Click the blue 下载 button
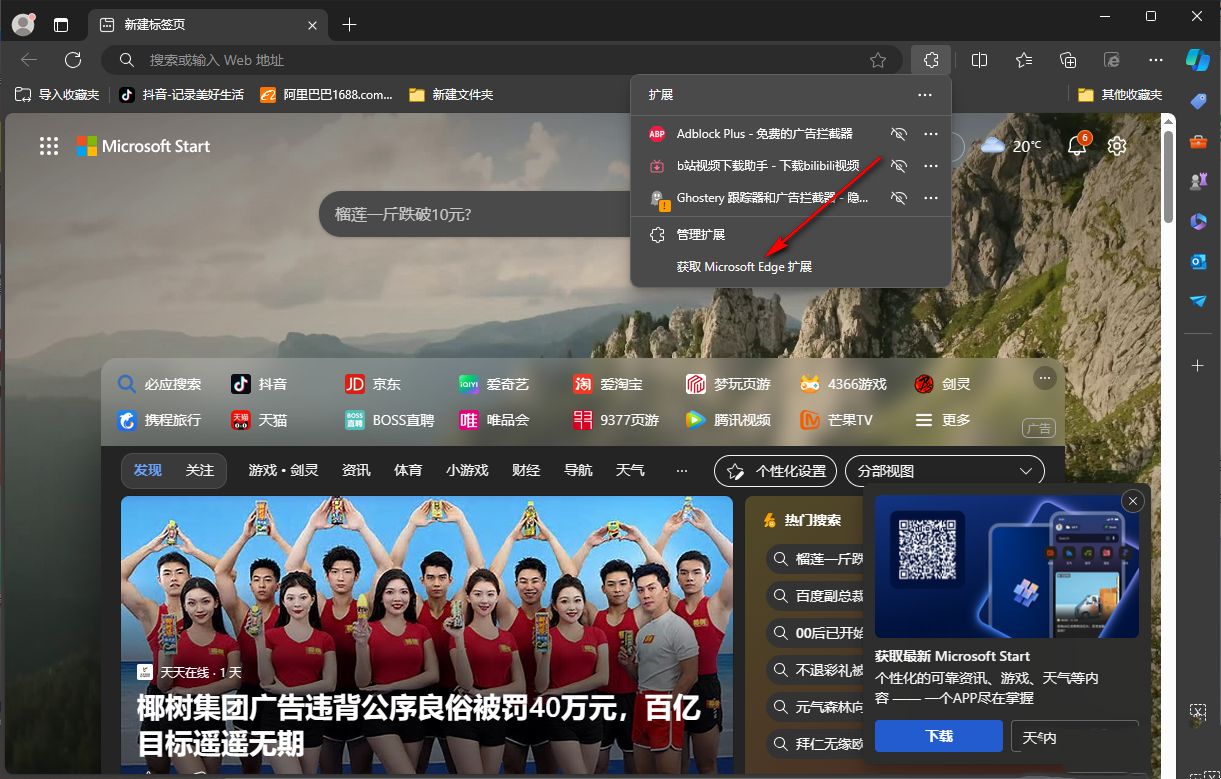This screenshot has height=779, width=1221. point(939,736)
